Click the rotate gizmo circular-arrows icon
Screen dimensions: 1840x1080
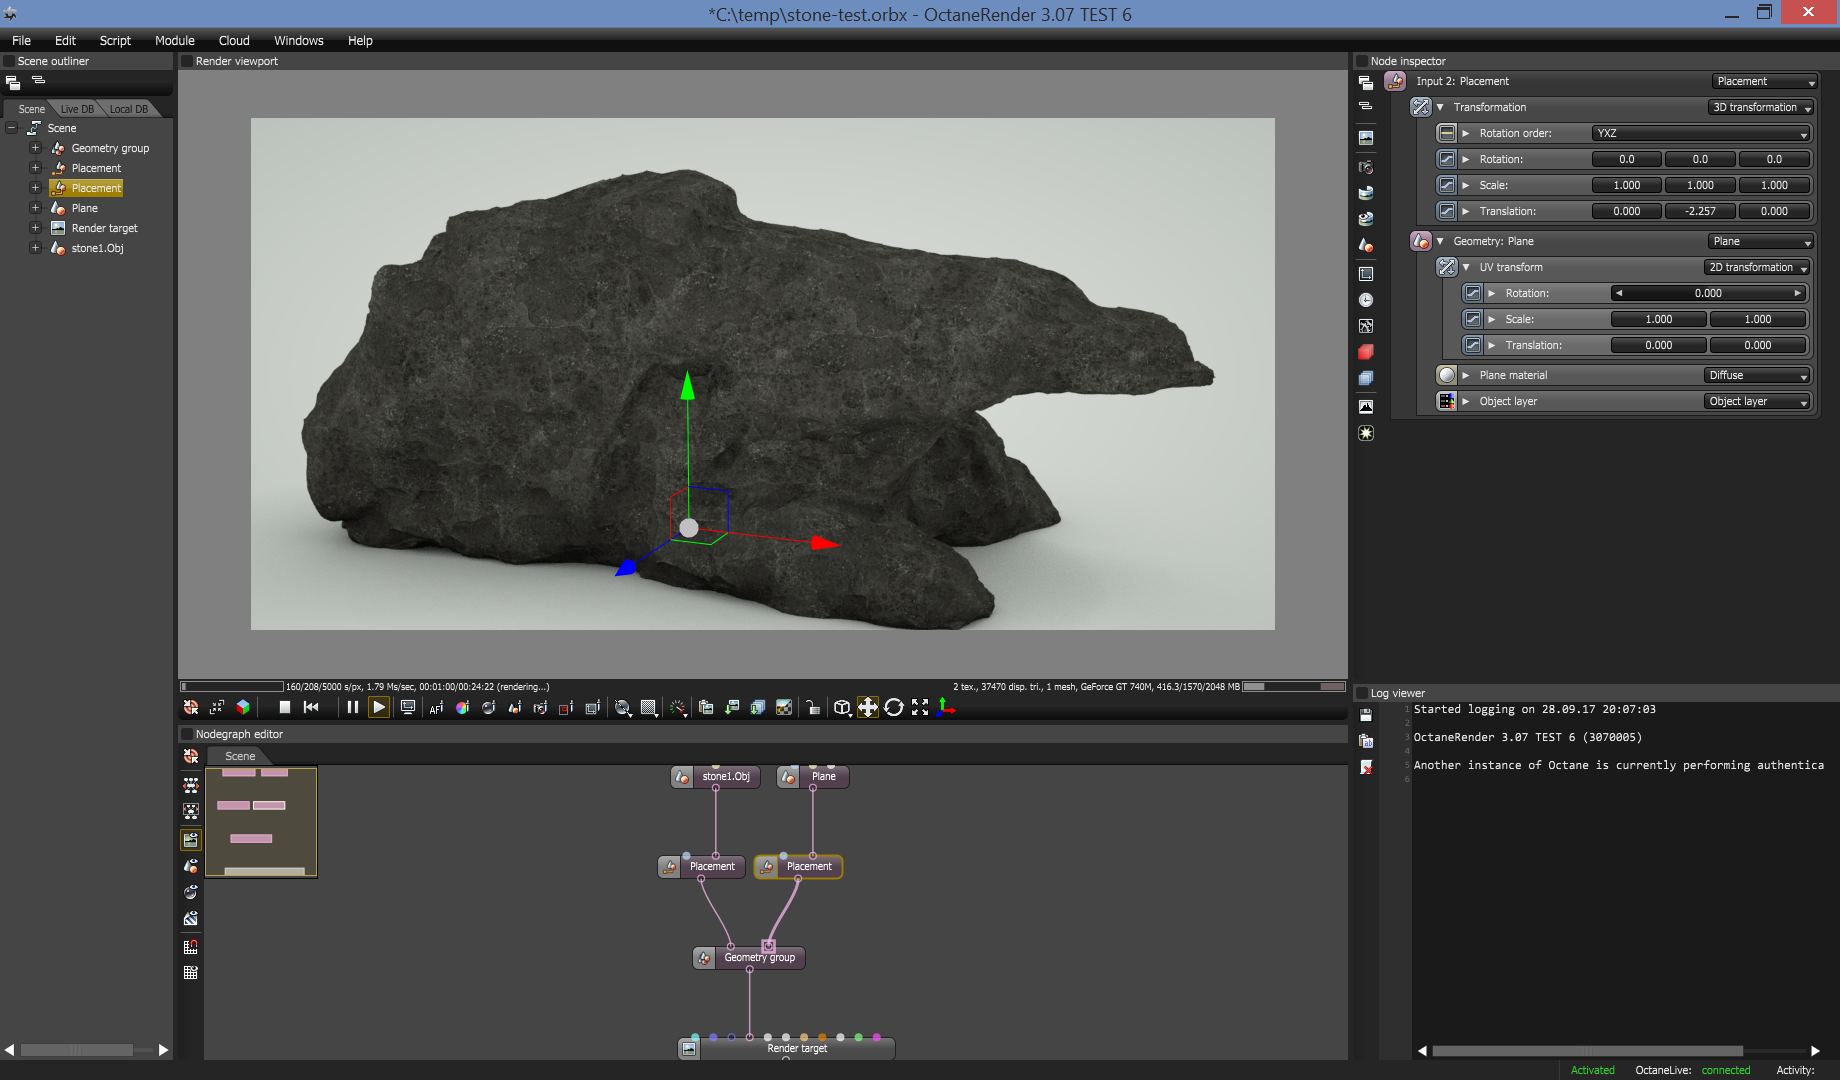point(894,708)
